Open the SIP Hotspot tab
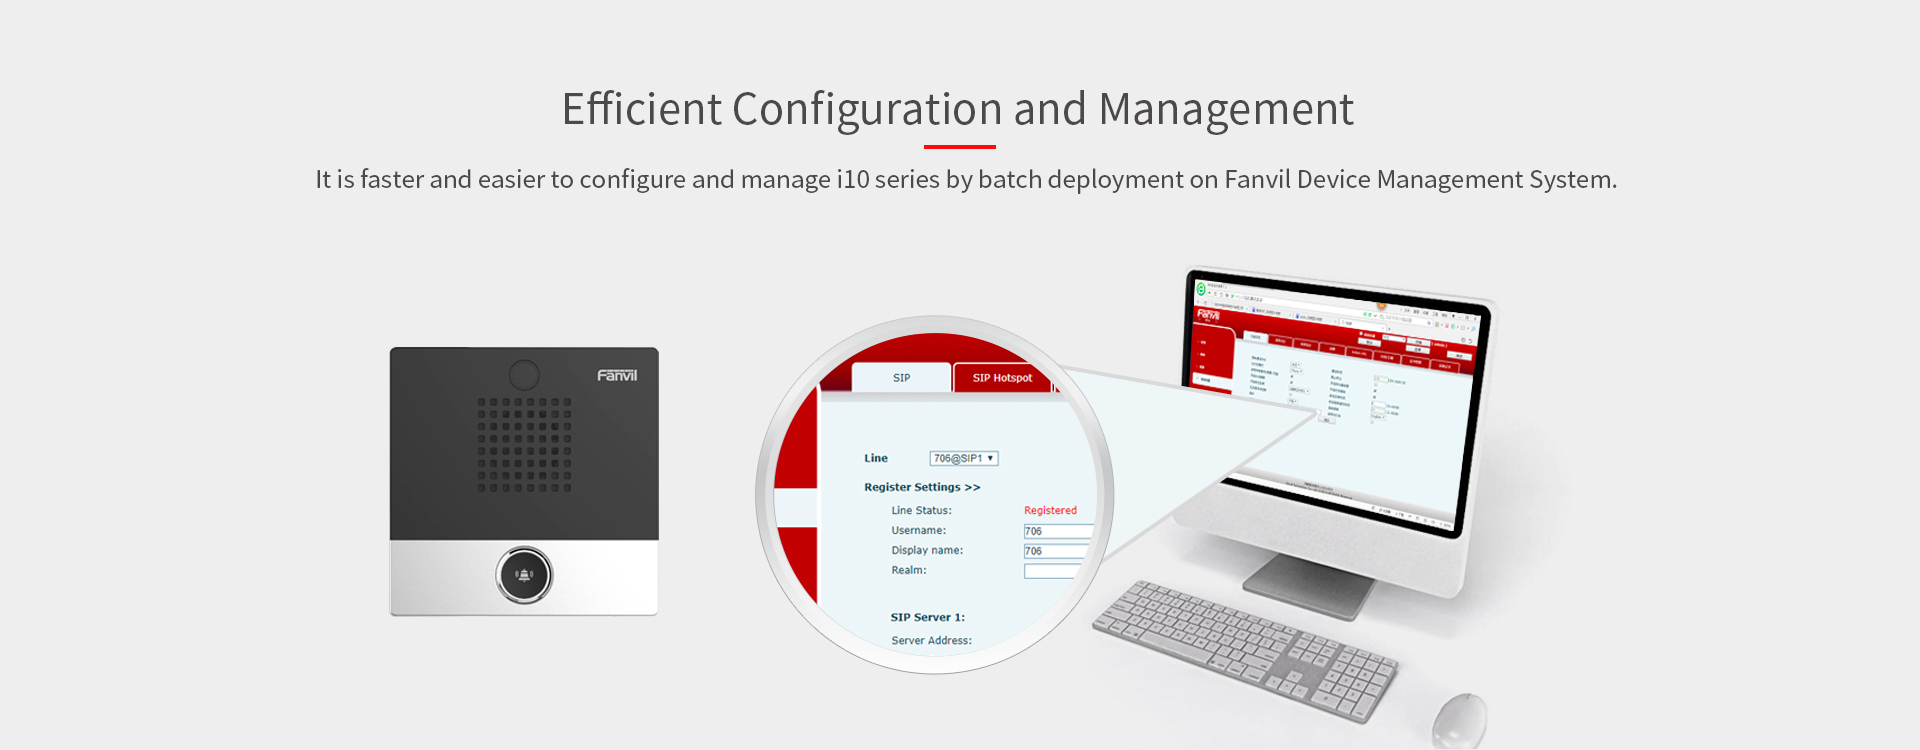 pos(1002,378)
